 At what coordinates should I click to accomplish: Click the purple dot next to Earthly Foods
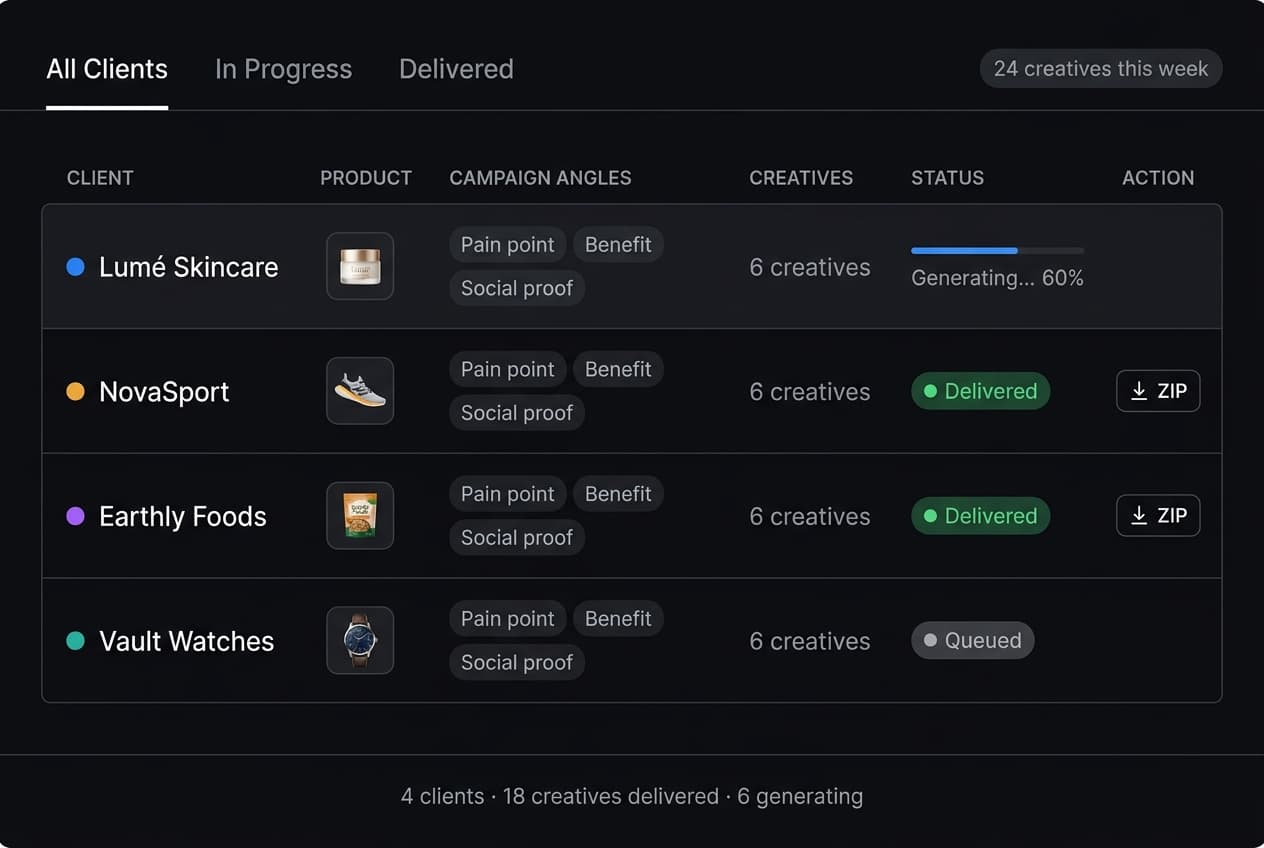(x=75, y=516)
